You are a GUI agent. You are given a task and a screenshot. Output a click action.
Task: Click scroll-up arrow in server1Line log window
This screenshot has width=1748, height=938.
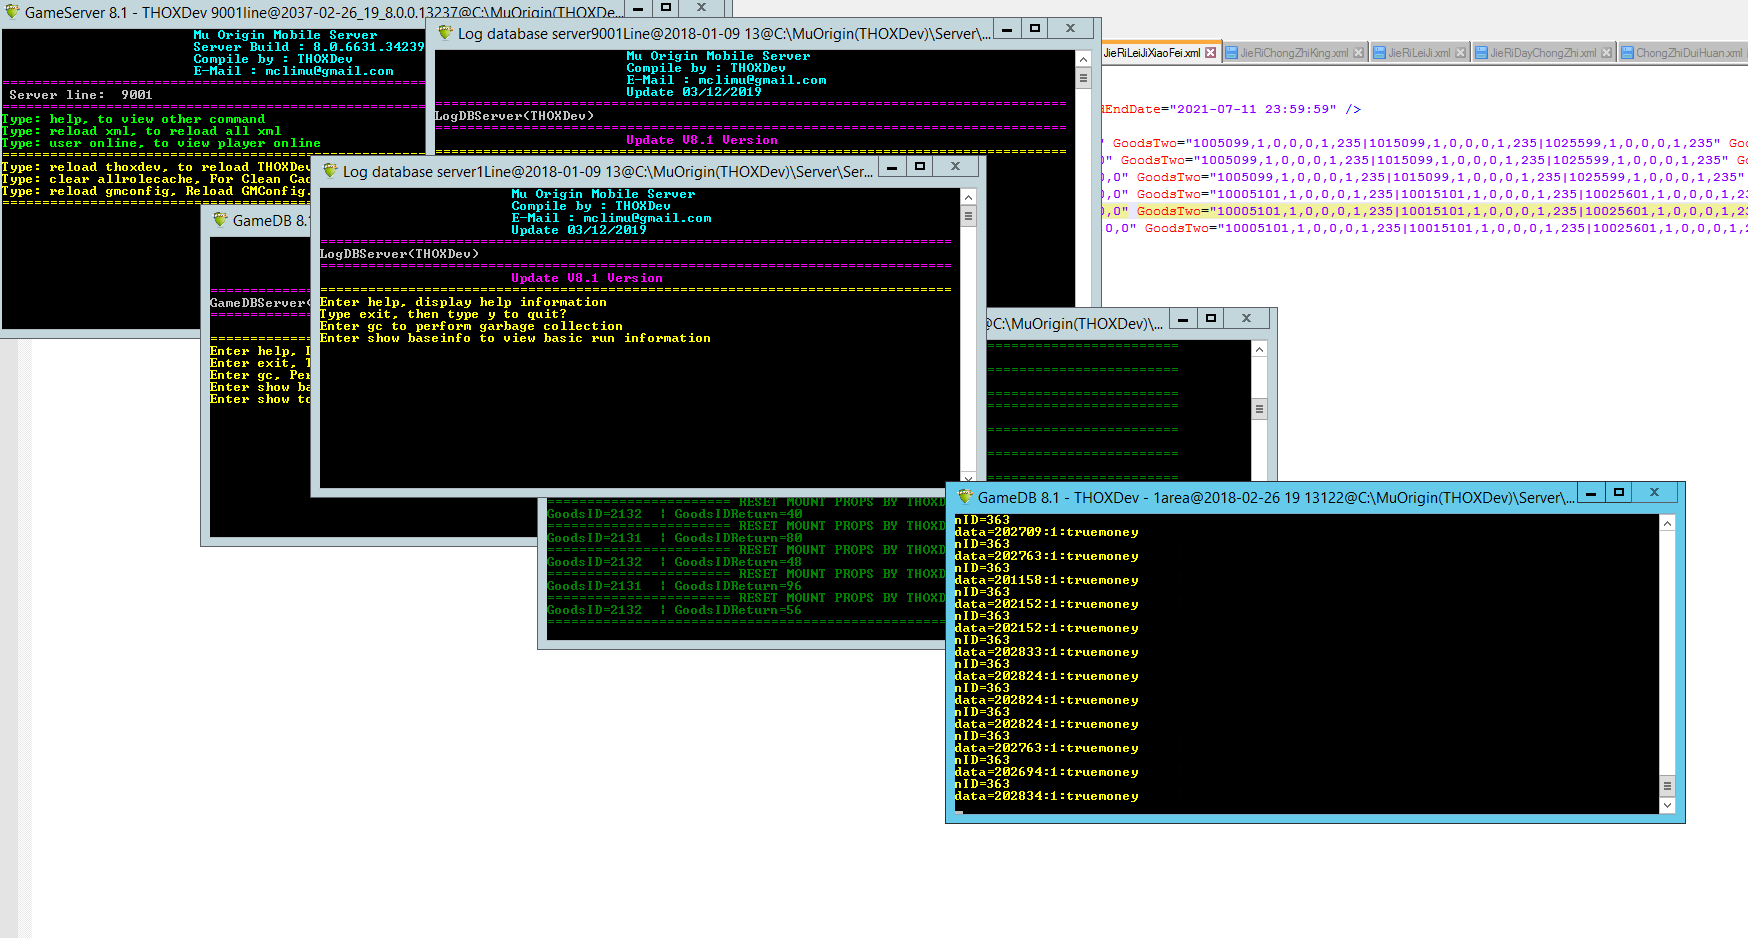[968, 197]
